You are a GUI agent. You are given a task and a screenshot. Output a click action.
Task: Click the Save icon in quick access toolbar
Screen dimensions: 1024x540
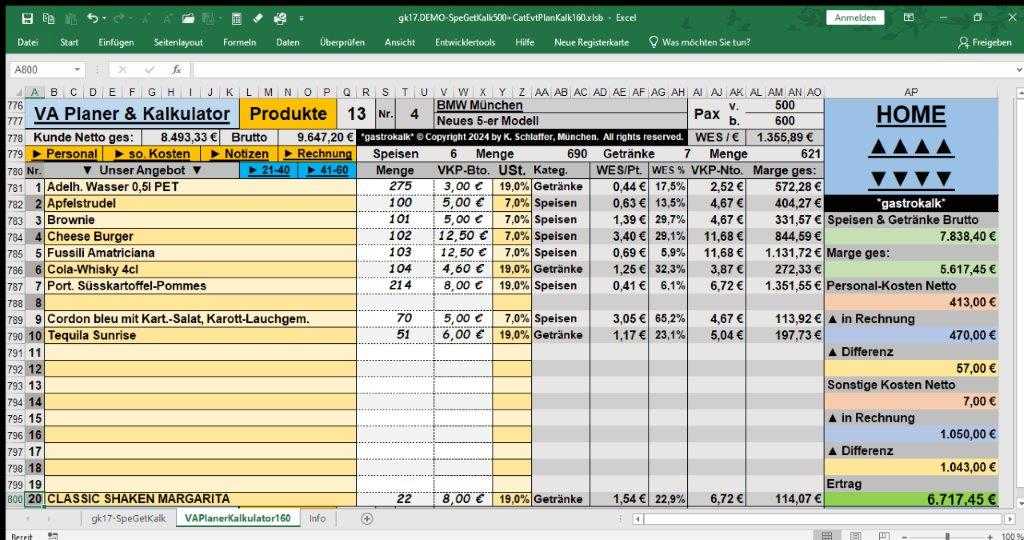[27, 18]
